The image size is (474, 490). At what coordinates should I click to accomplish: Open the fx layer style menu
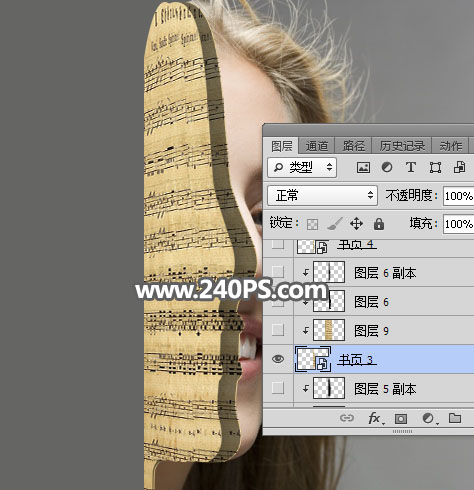point(375,418)
